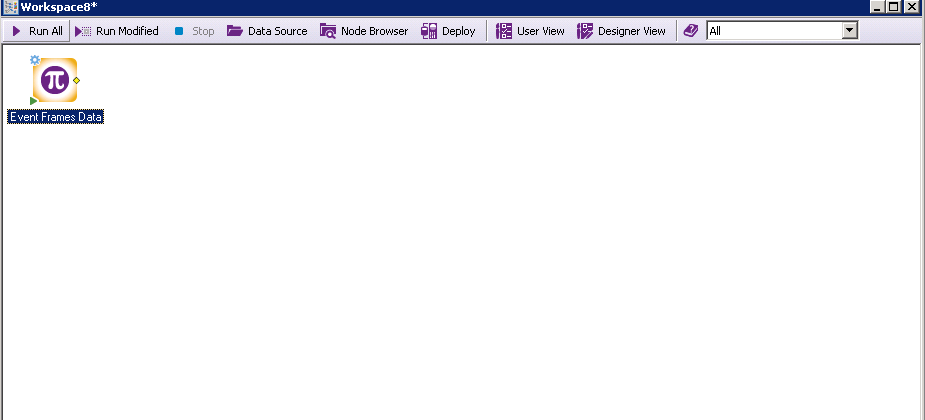
Task: Click inside the All combo box field
Action: coord(774,31)
